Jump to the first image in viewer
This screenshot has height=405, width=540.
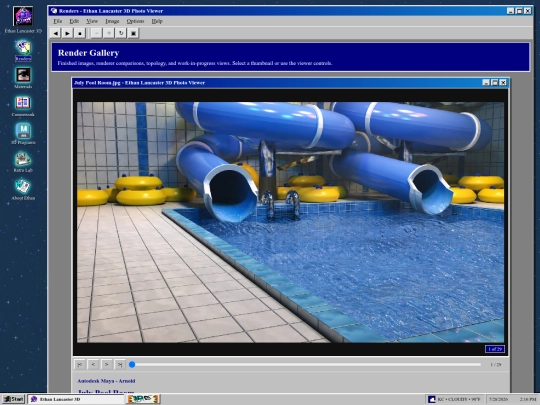[80, 364]
